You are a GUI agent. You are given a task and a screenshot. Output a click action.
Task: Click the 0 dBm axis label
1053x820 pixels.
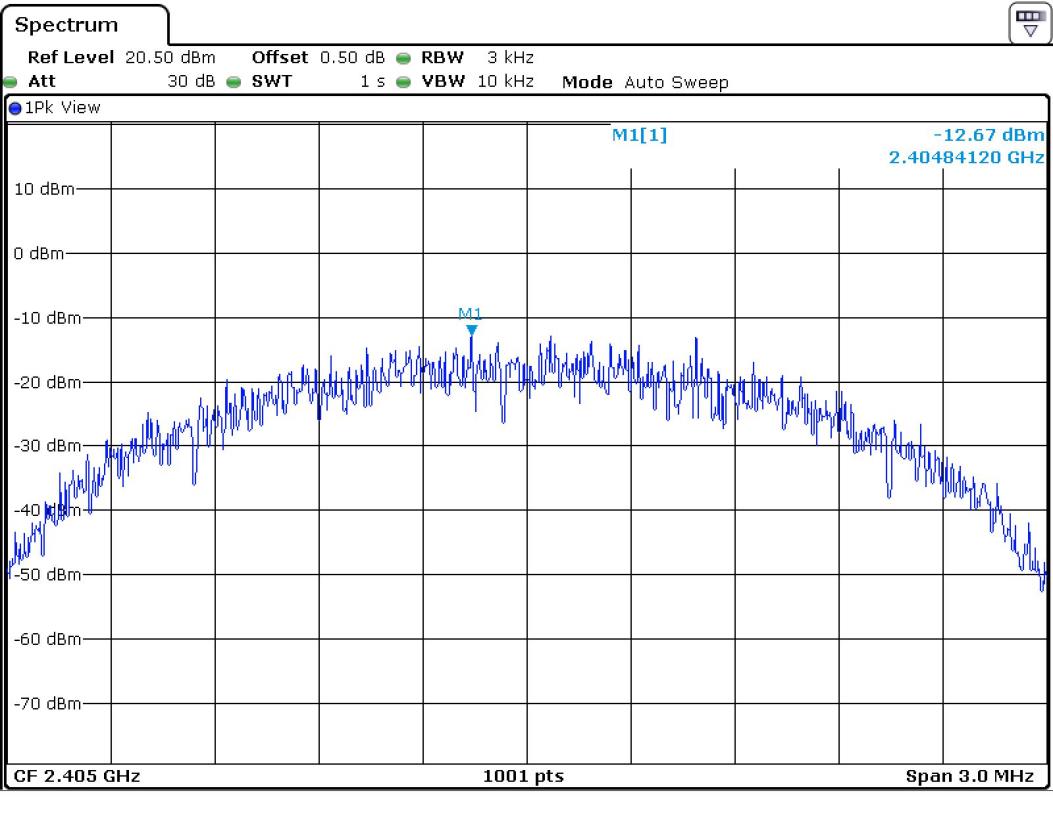click(x=39, y=253)
